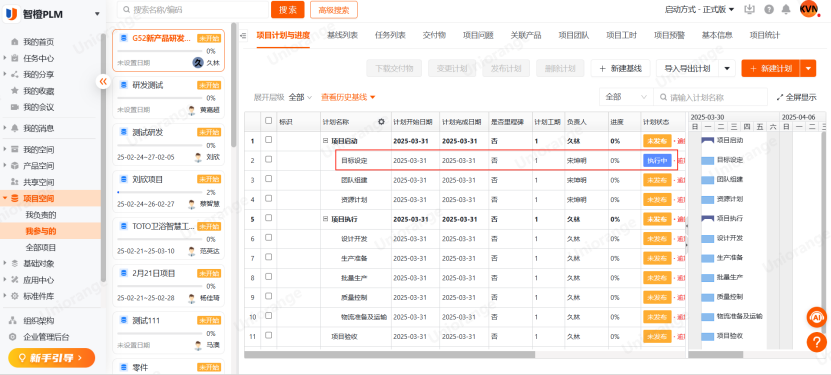Click the collapse panel icon left of 项目计划与进度

click(x=243, y=35)
